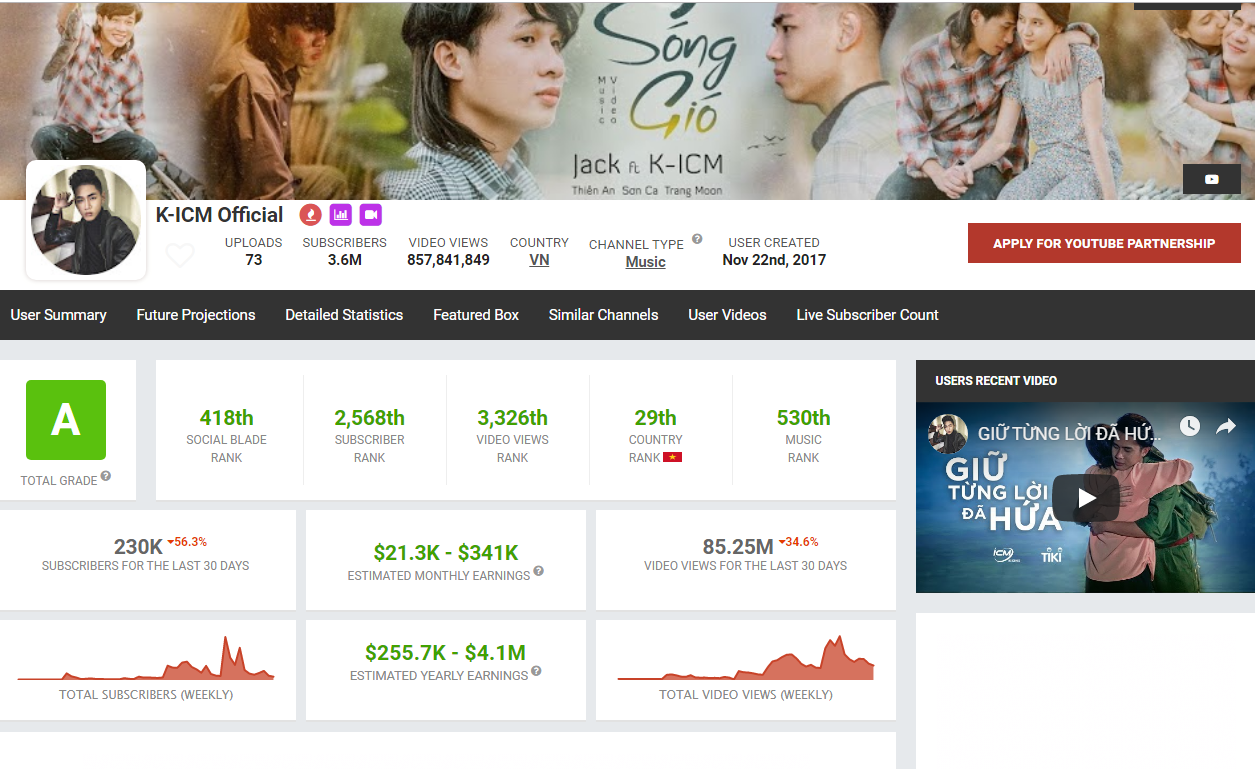This screenshot has width=1255, height=769.
Task: Click the Total Video Views weekly chart
Action: [746, 658]
